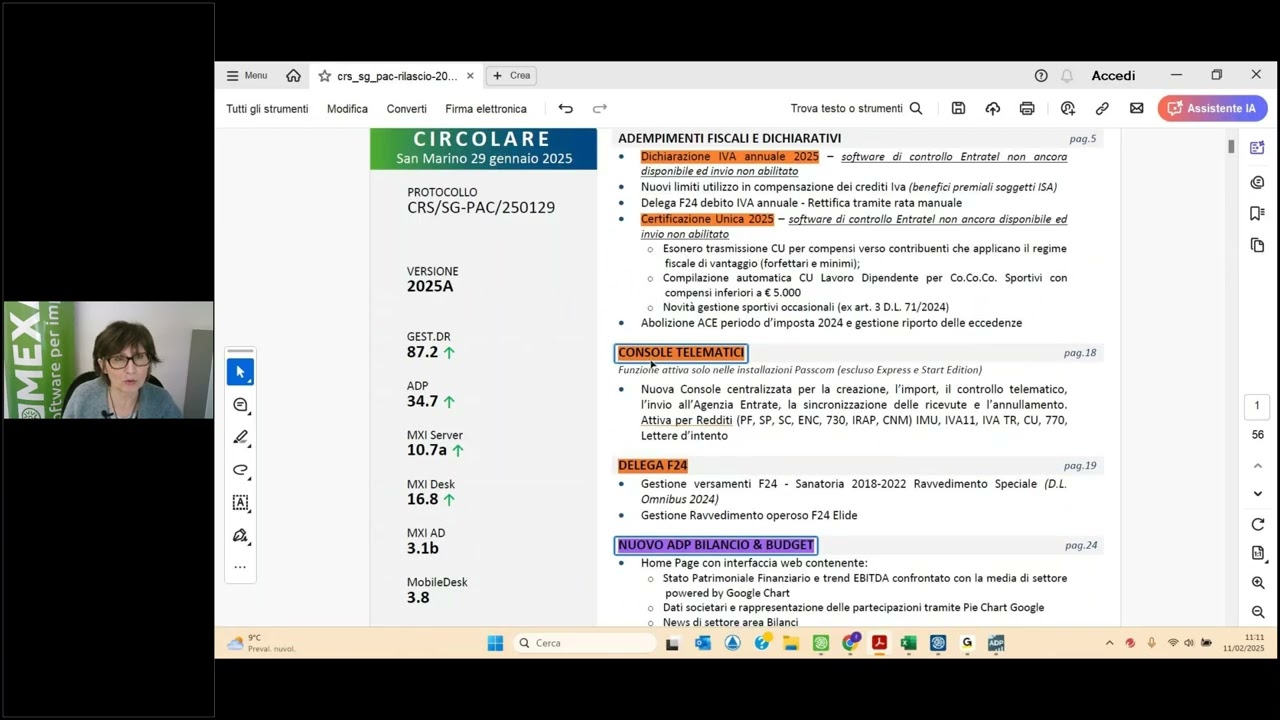
Task: Select the highlighter pen tool
Action: [240, 438]
